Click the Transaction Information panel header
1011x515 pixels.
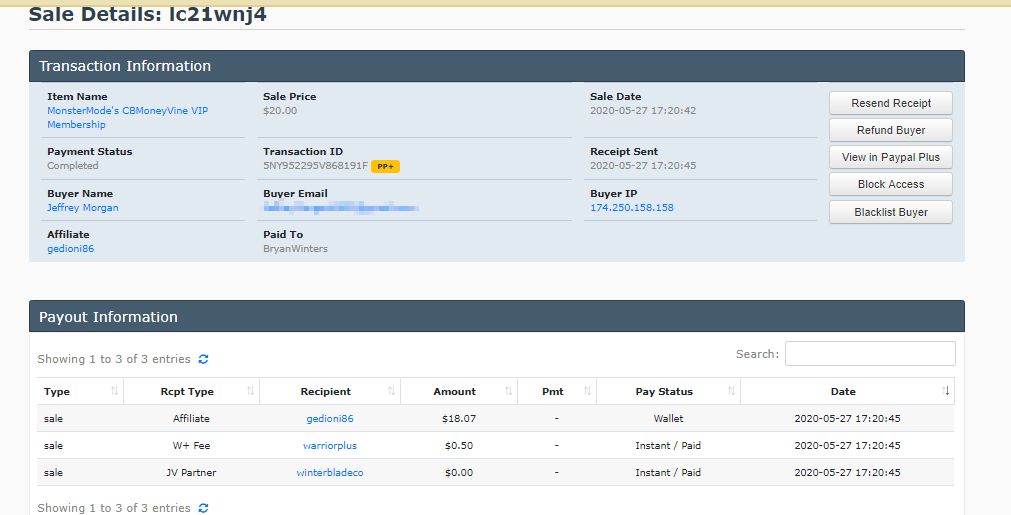point(496,66)
